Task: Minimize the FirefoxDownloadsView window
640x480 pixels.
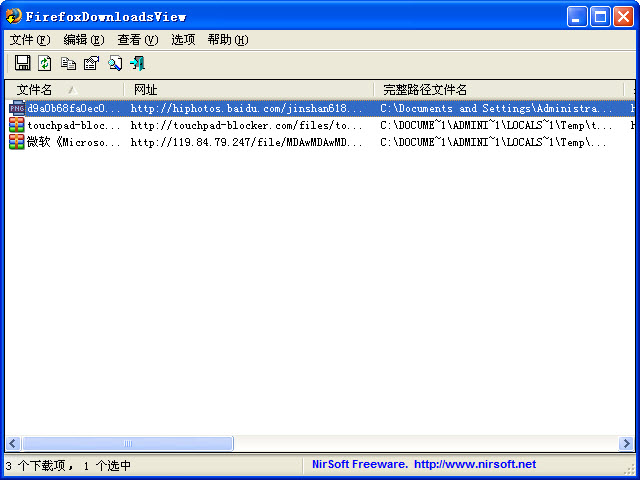Action: point(577,17)
